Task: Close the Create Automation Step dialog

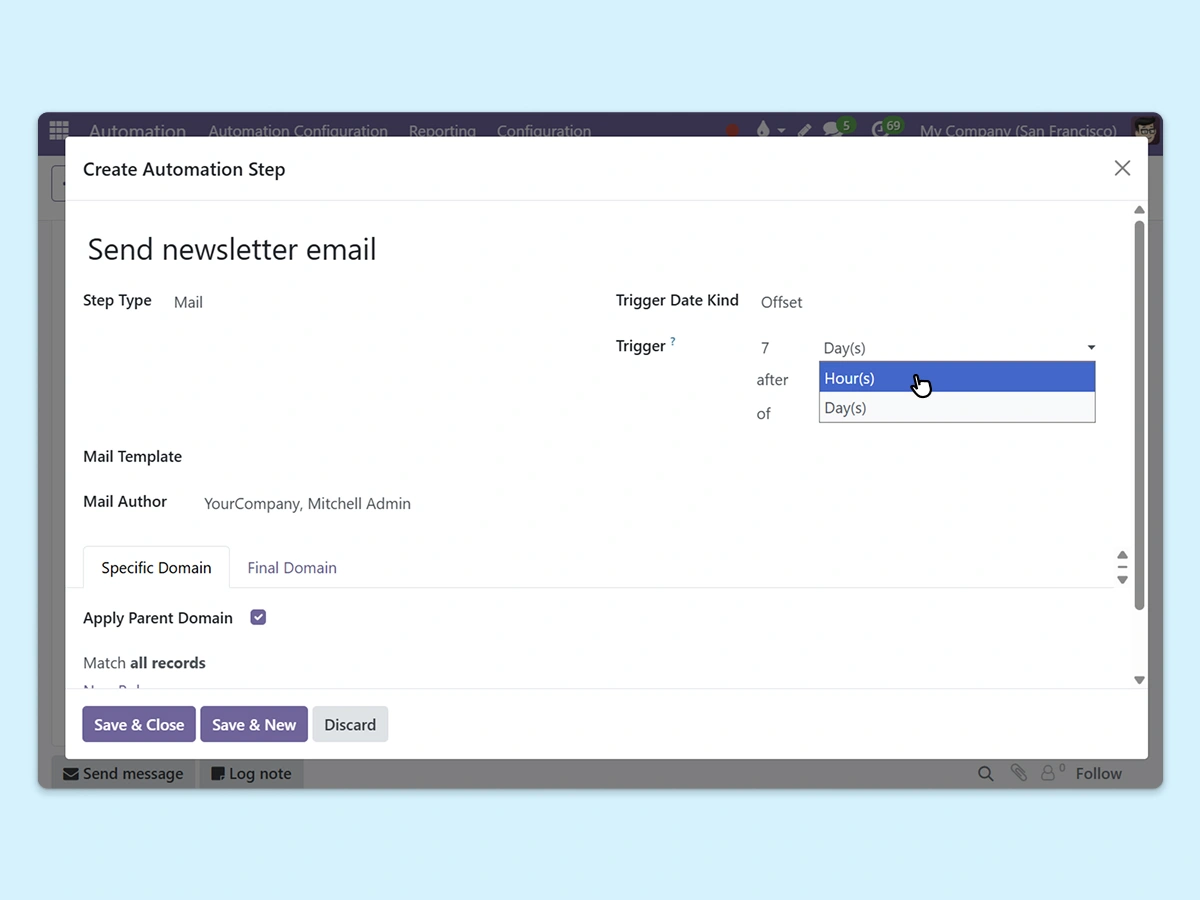Action: (1122, 168)
